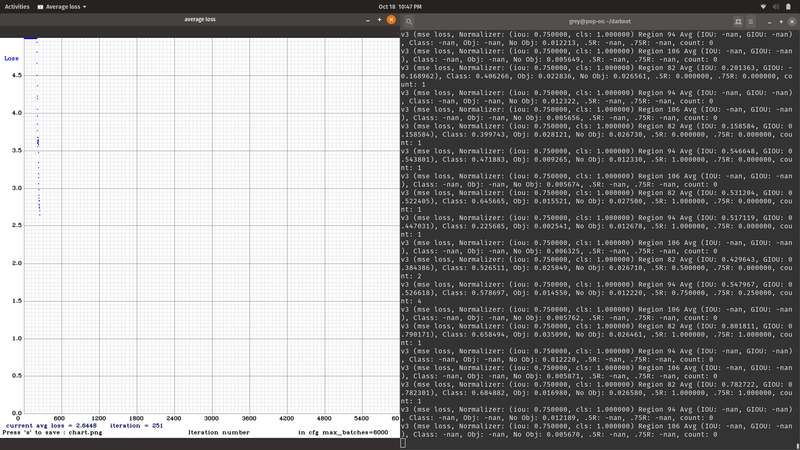
Task: Open the terminal search magnifier icon
Action: click(x=409, y=20)
